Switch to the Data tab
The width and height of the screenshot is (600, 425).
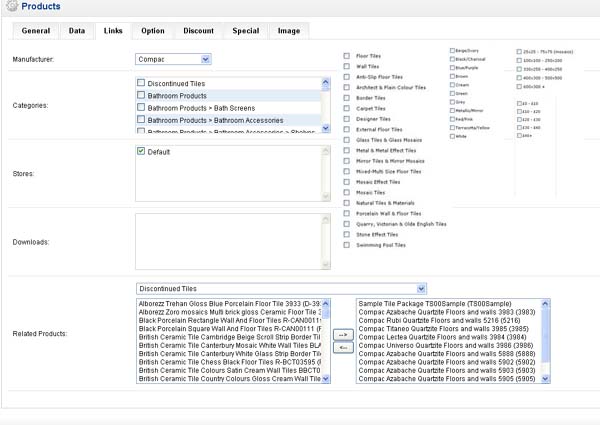[x=77, y=31]
